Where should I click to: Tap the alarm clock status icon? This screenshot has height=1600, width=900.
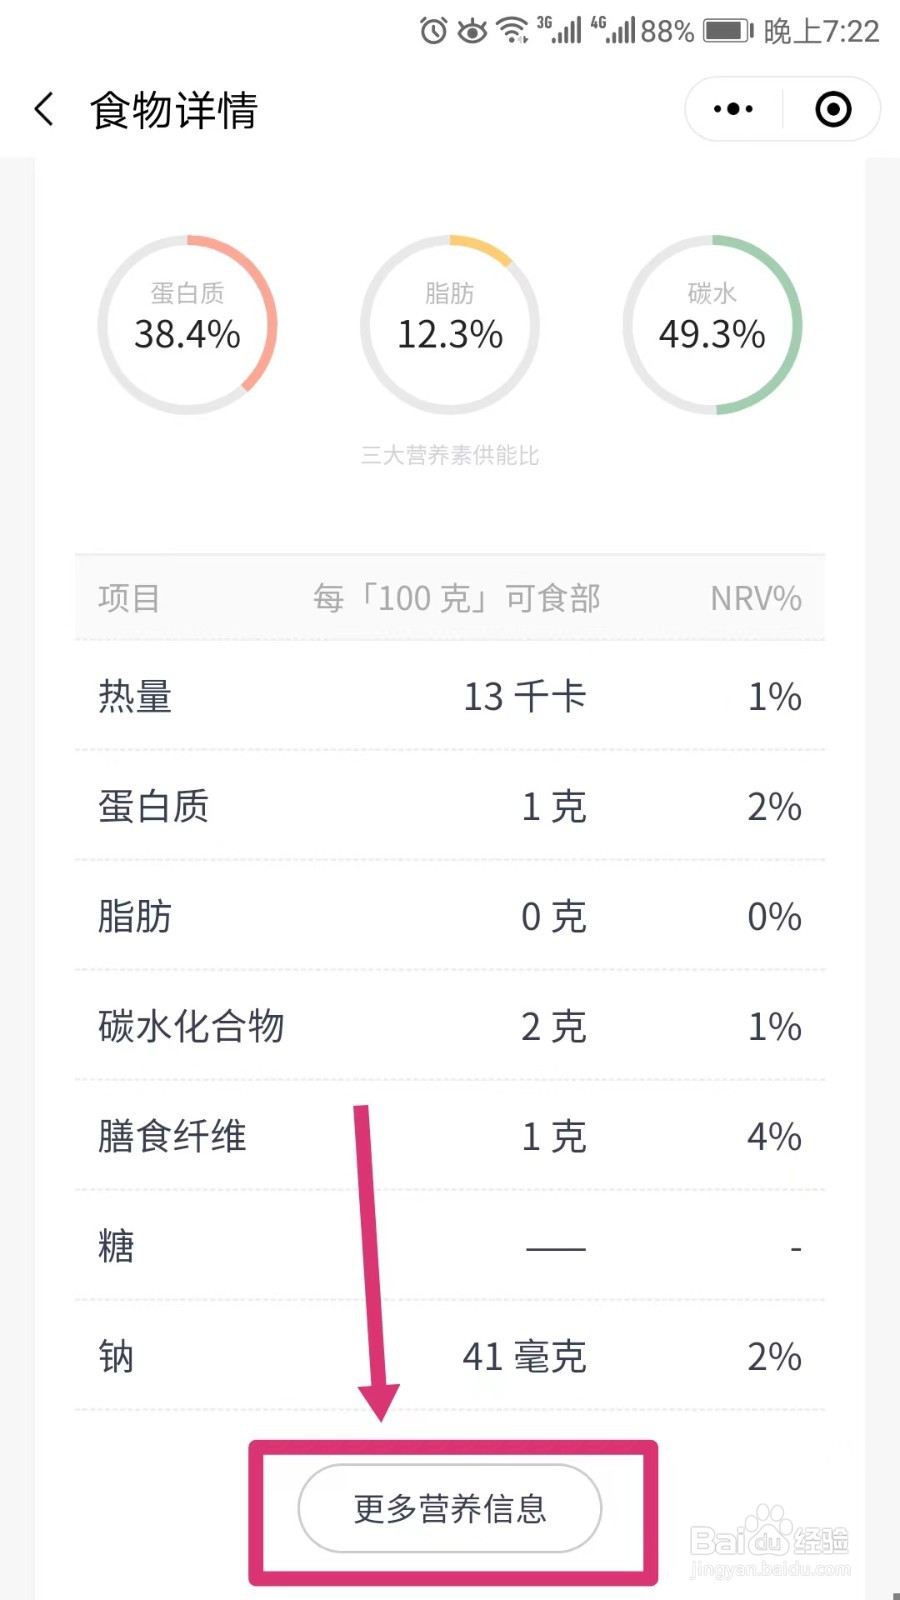pos(433,31)
